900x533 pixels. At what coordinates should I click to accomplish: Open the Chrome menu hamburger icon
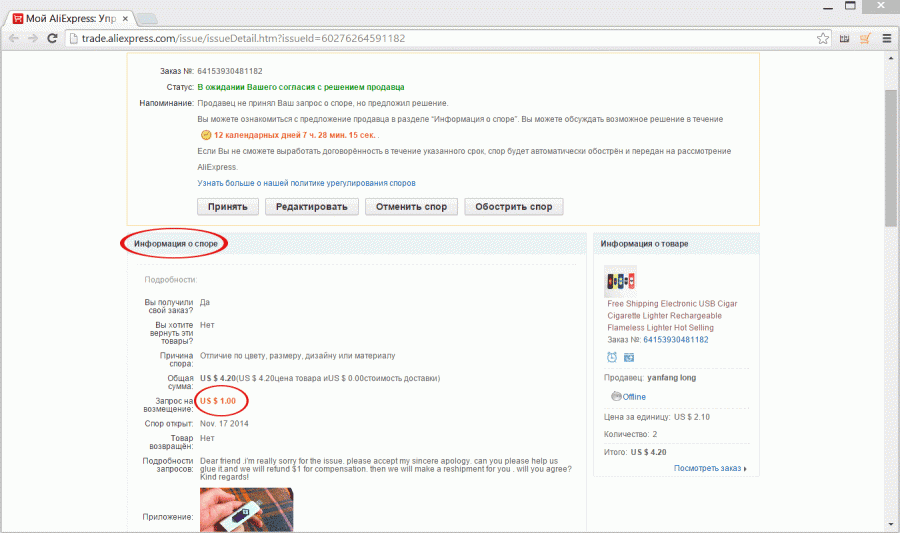coord(887,38)
